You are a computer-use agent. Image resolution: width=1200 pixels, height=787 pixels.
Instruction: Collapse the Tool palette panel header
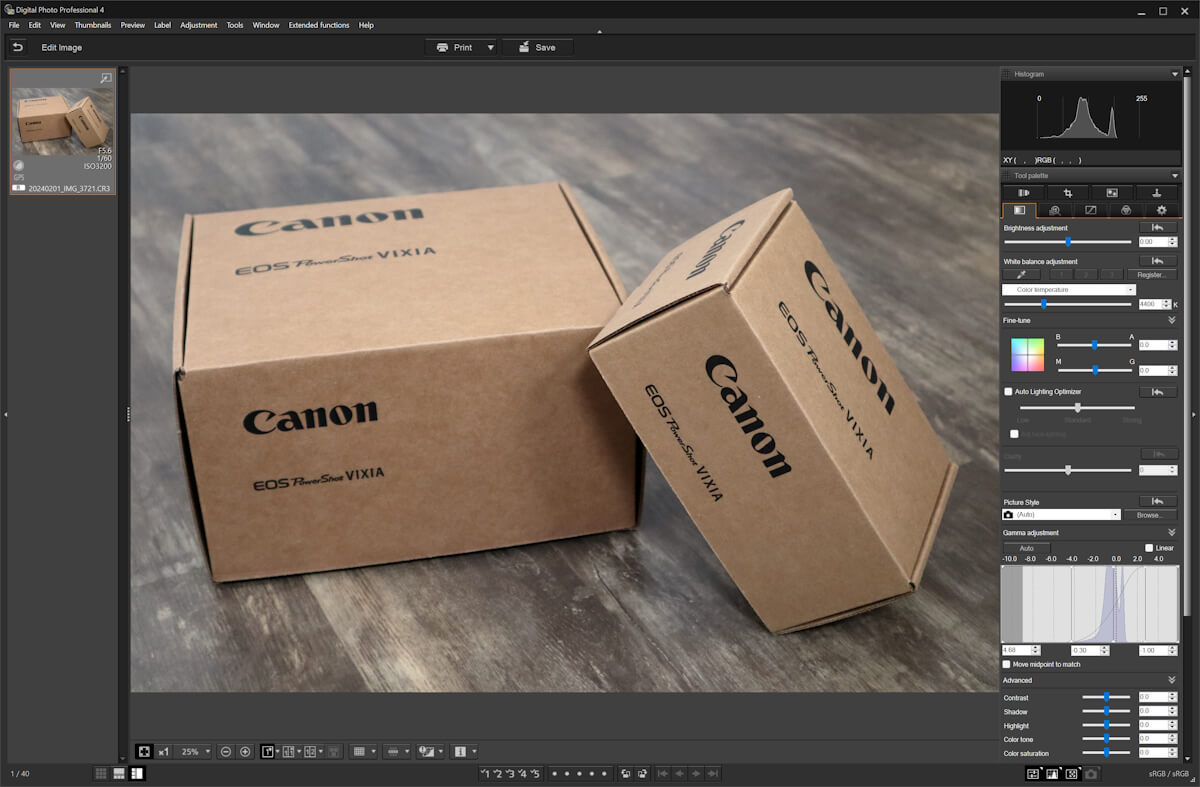click(x=1175, y=176)
